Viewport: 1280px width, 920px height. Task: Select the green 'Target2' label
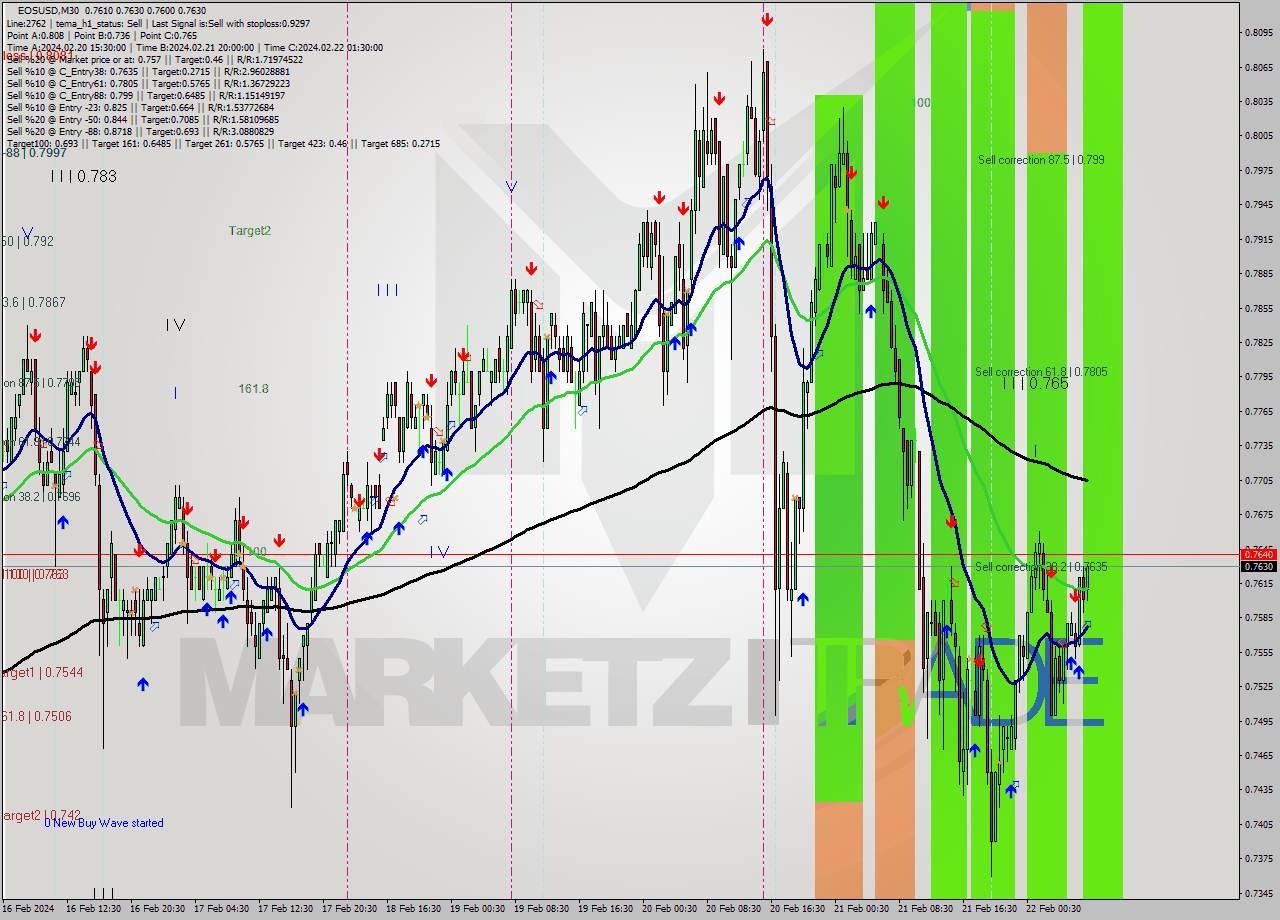pyautogui.click(x=249, y=230)
